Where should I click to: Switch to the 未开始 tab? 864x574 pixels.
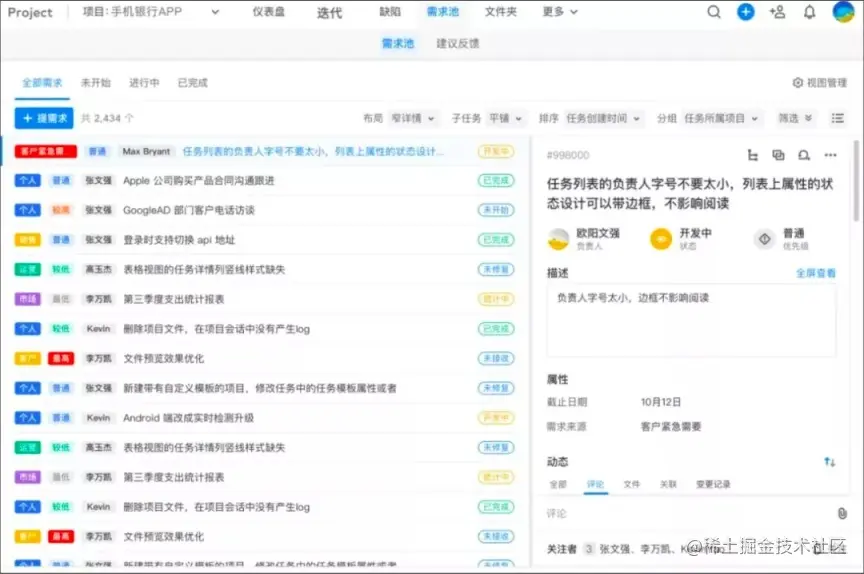pos(96,83)
